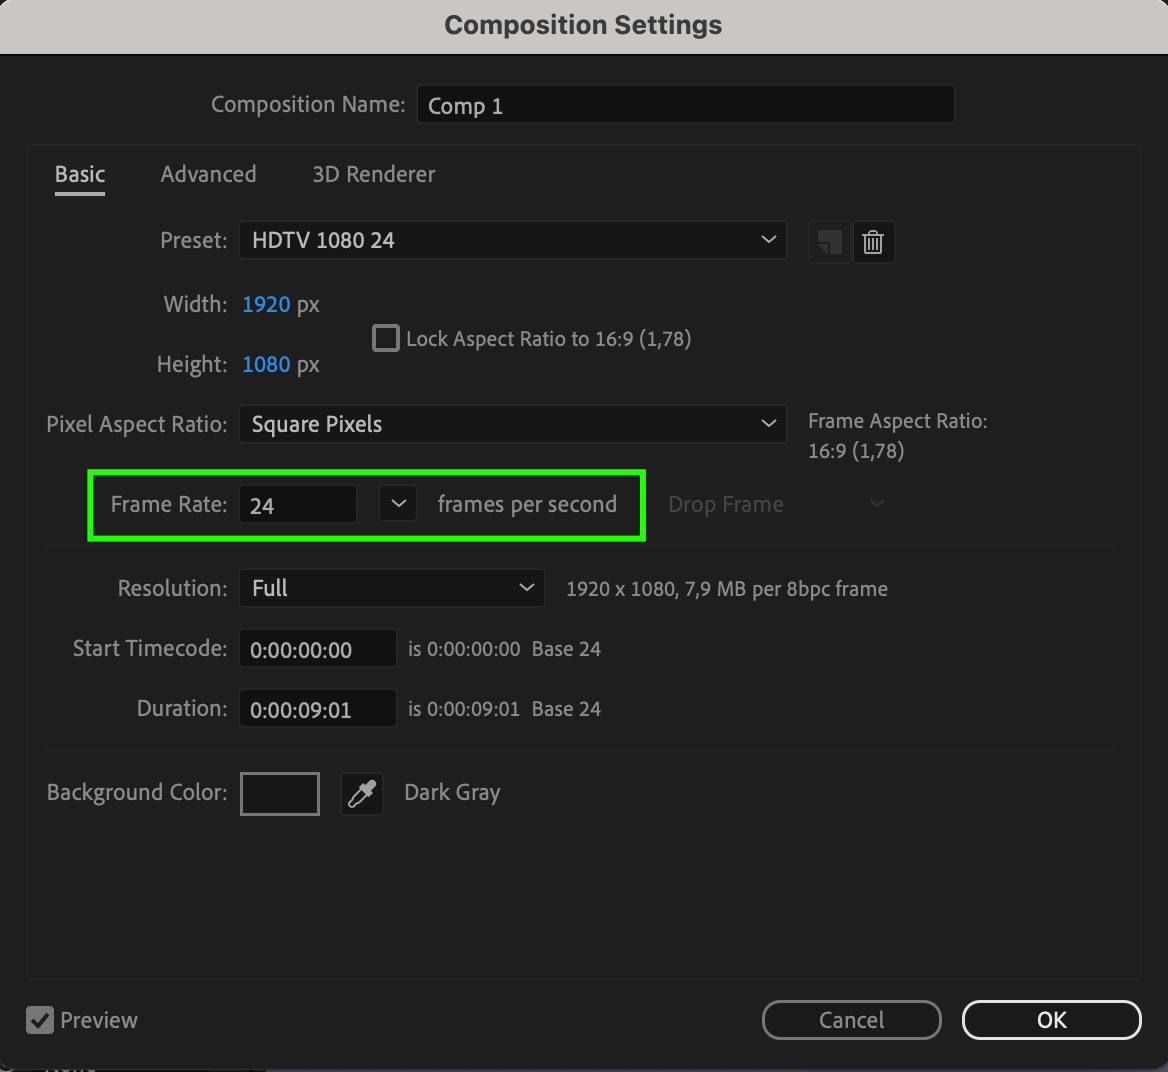1168x1072 pixels.
Task: Open the Resolution dropdown set to Full
Action: click(x=392, y=588)
